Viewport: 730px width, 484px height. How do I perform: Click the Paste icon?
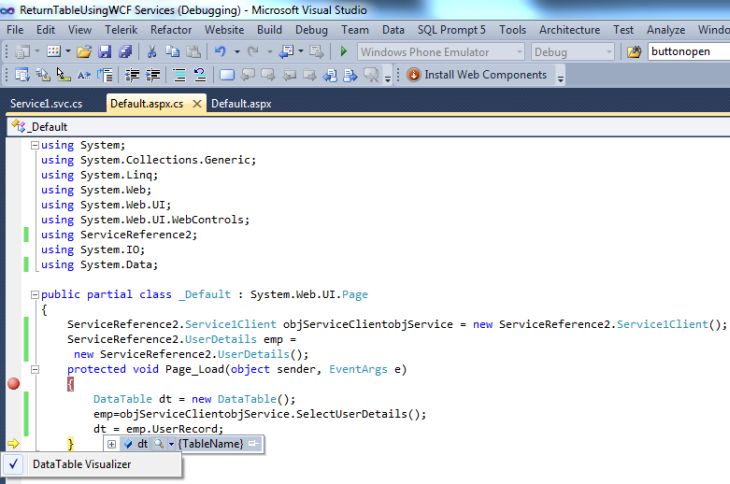coord(194,51)
